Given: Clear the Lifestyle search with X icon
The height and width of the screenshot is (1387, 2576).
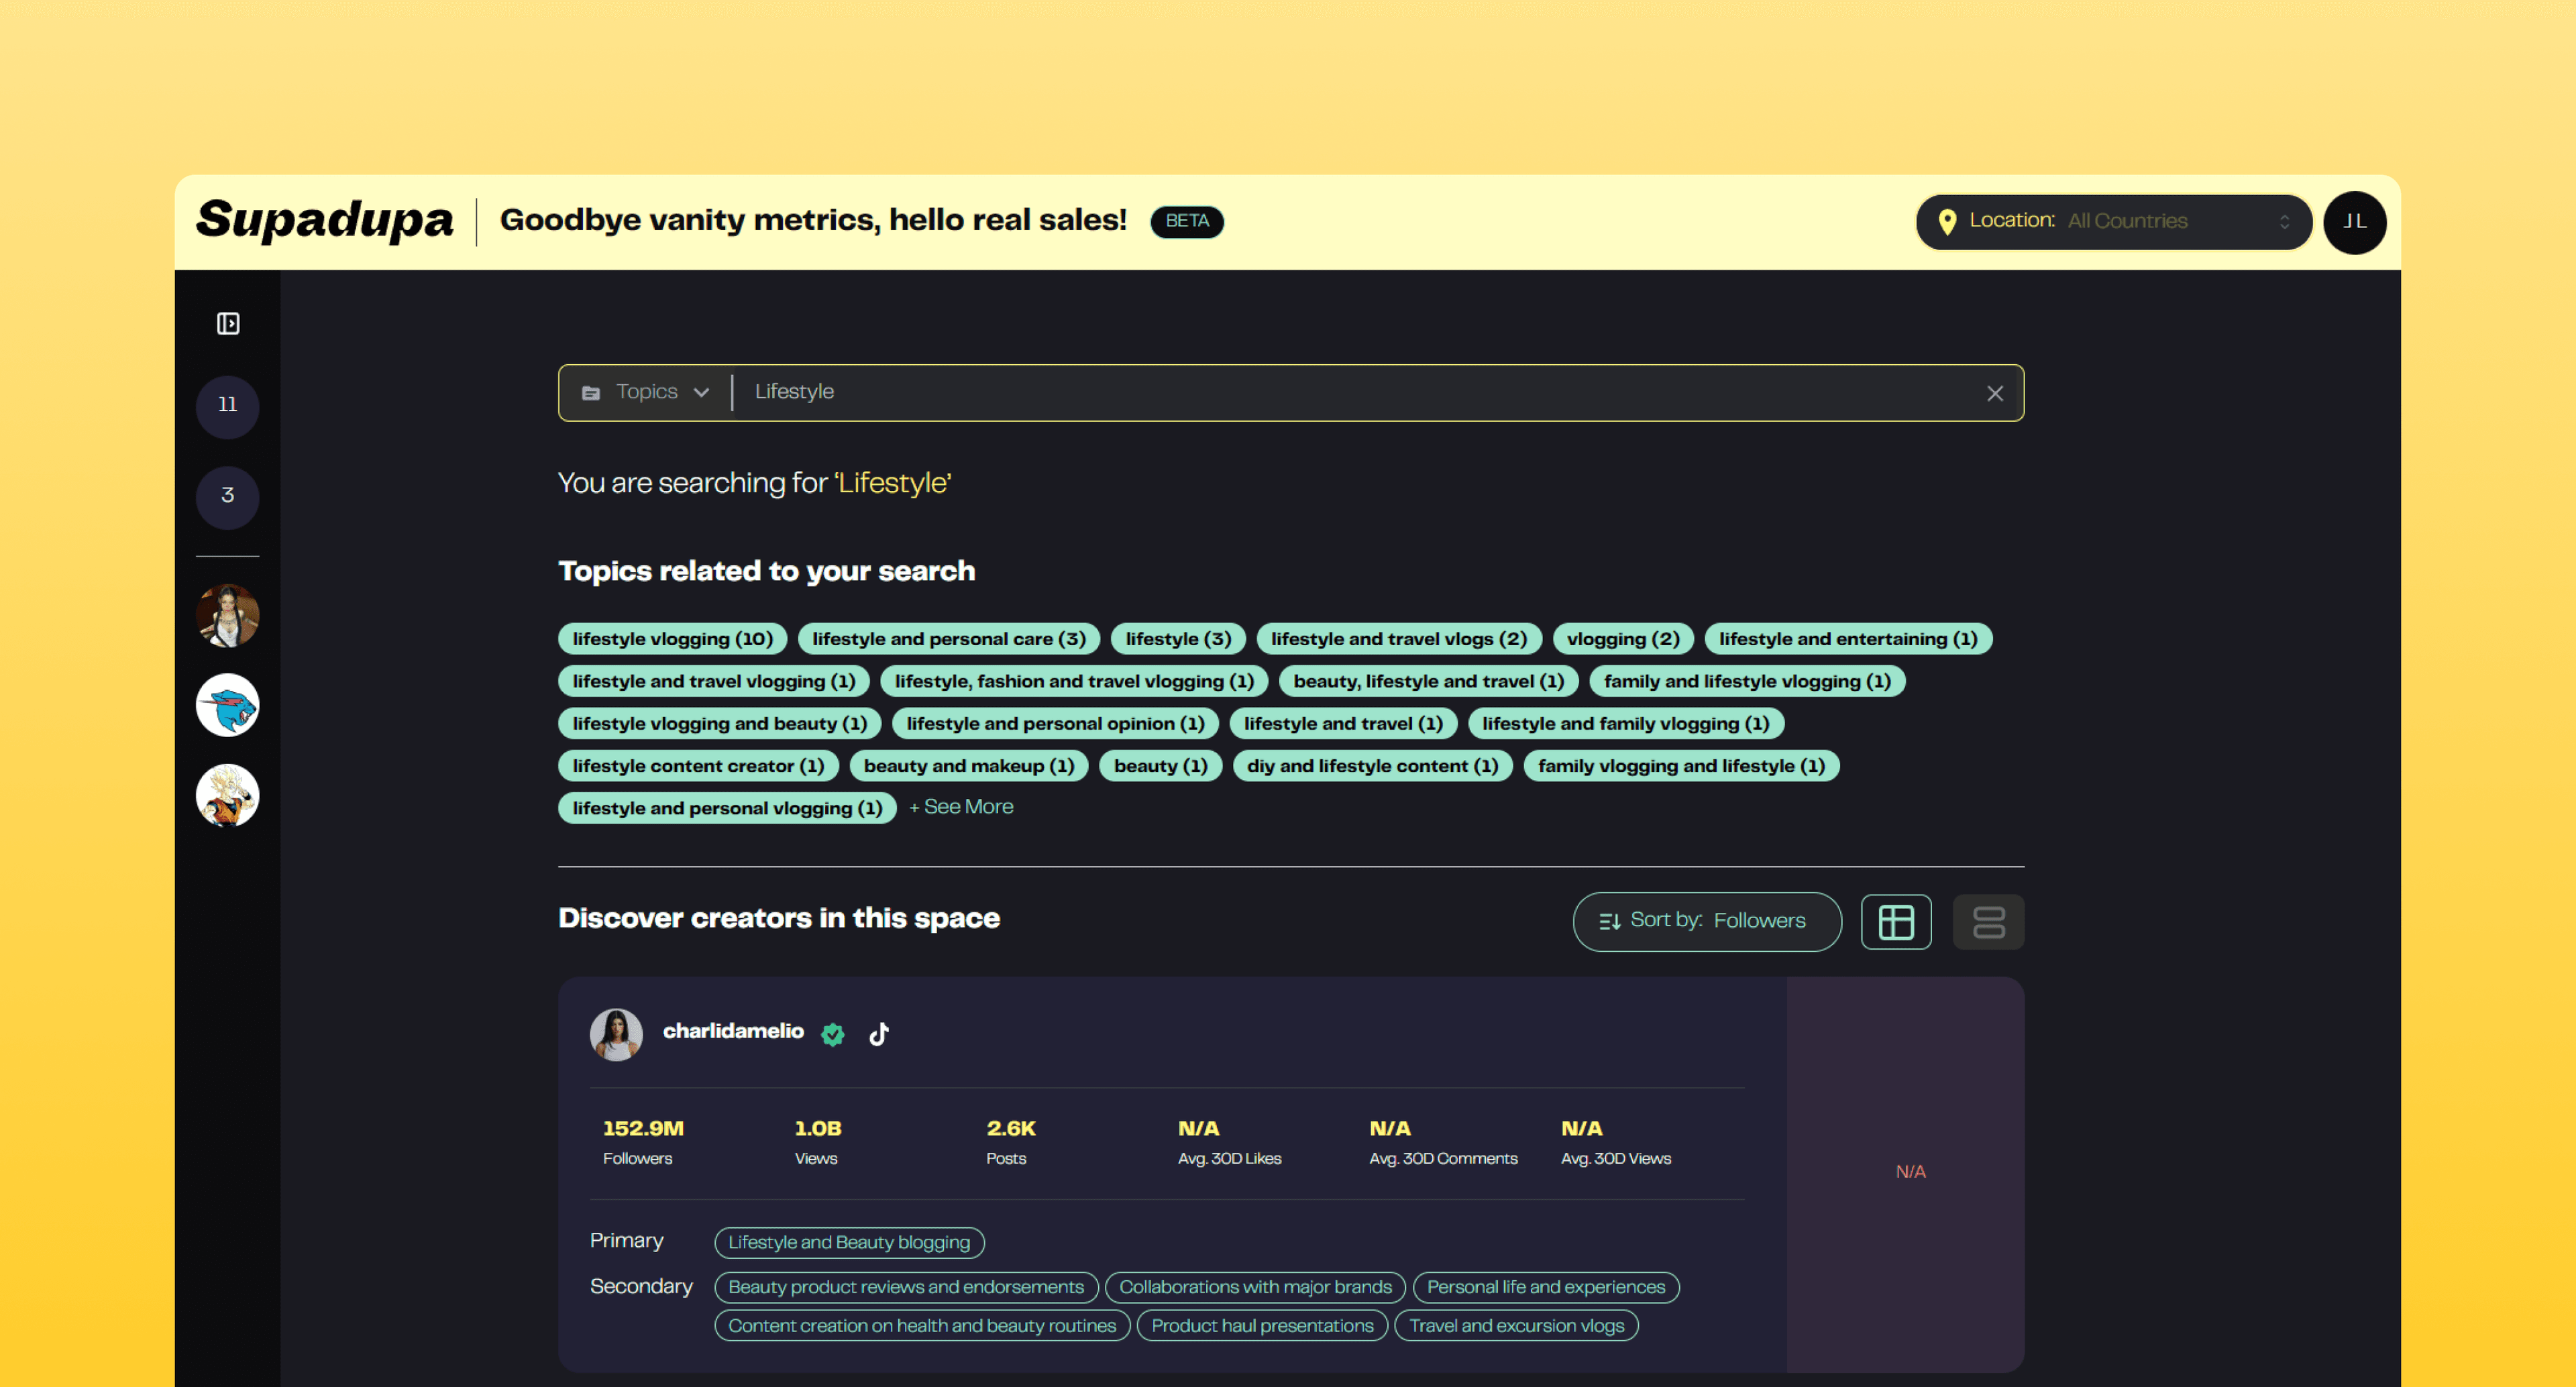Looking at the screenshot, I should click(x=1994, y=393).
